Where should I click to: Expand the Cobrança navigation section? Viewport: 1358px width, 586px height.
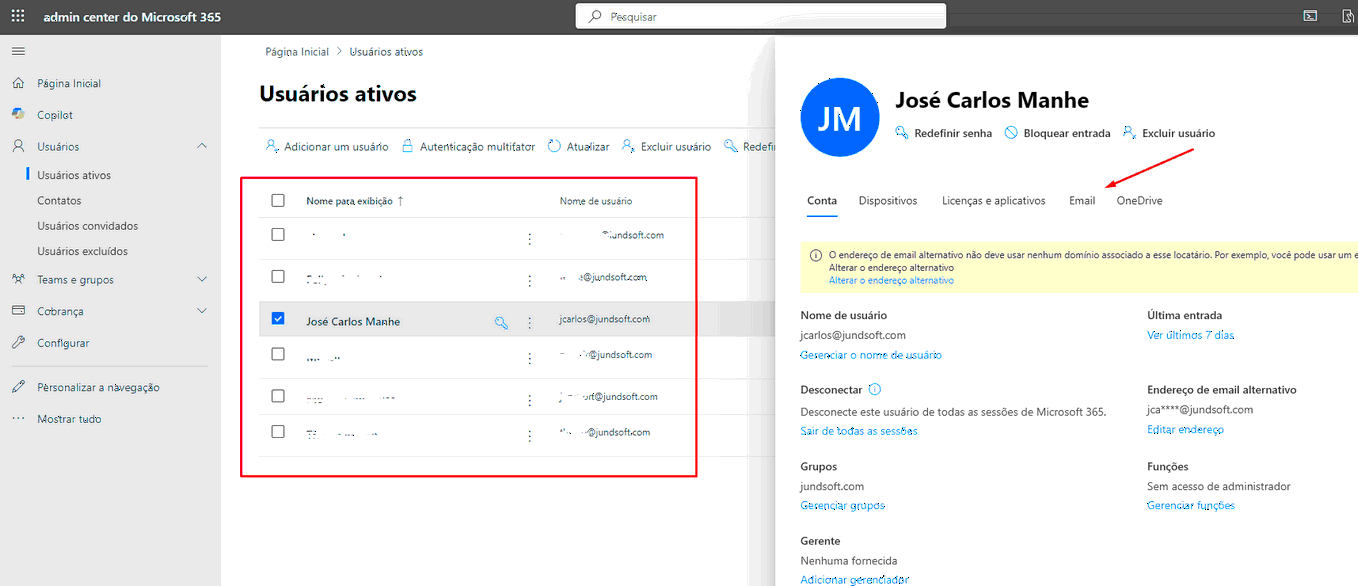point(202,311)
